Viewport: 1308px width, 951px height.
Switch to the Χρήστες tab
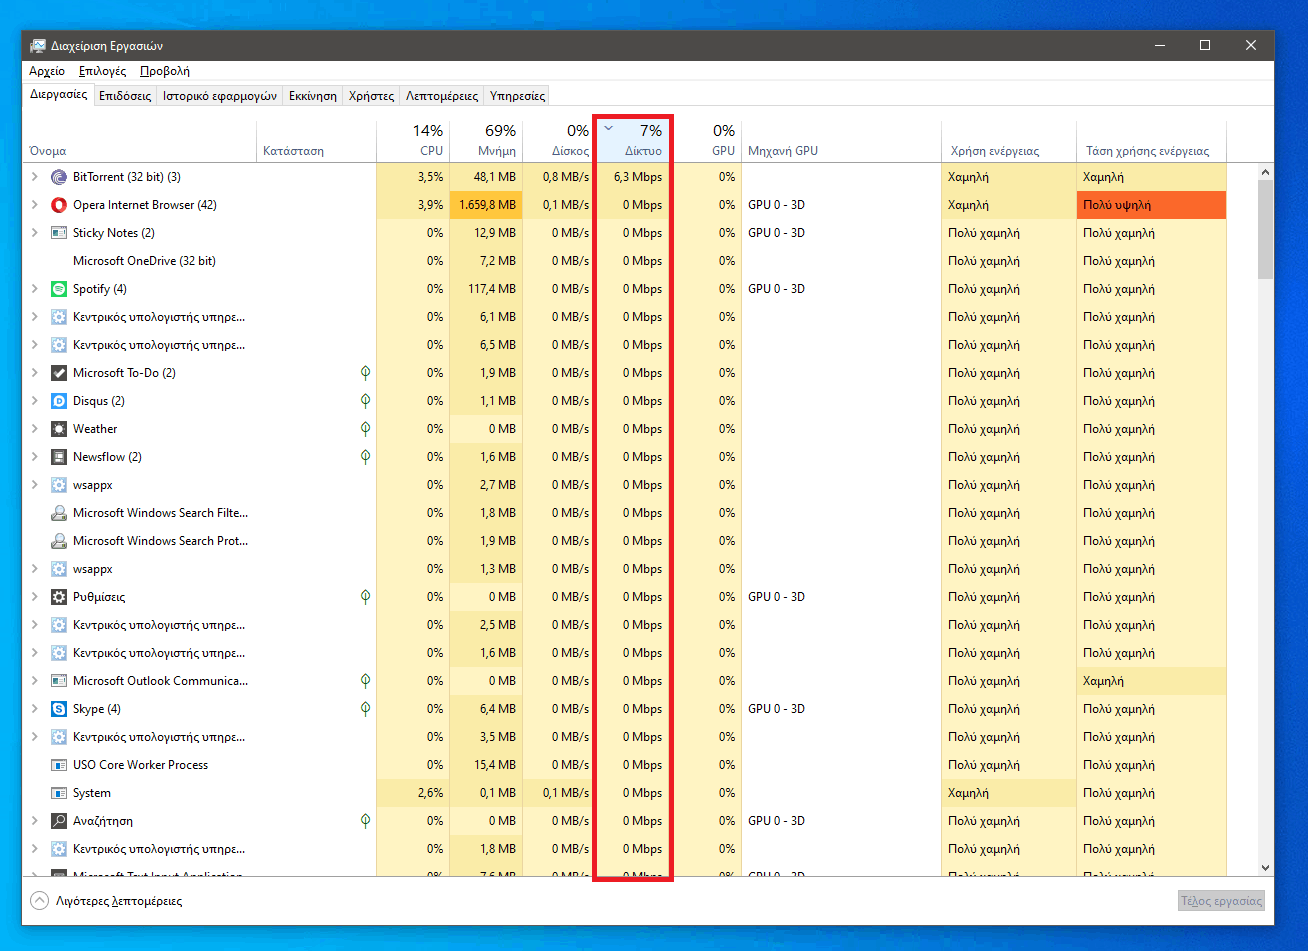(x=371, y=96)
